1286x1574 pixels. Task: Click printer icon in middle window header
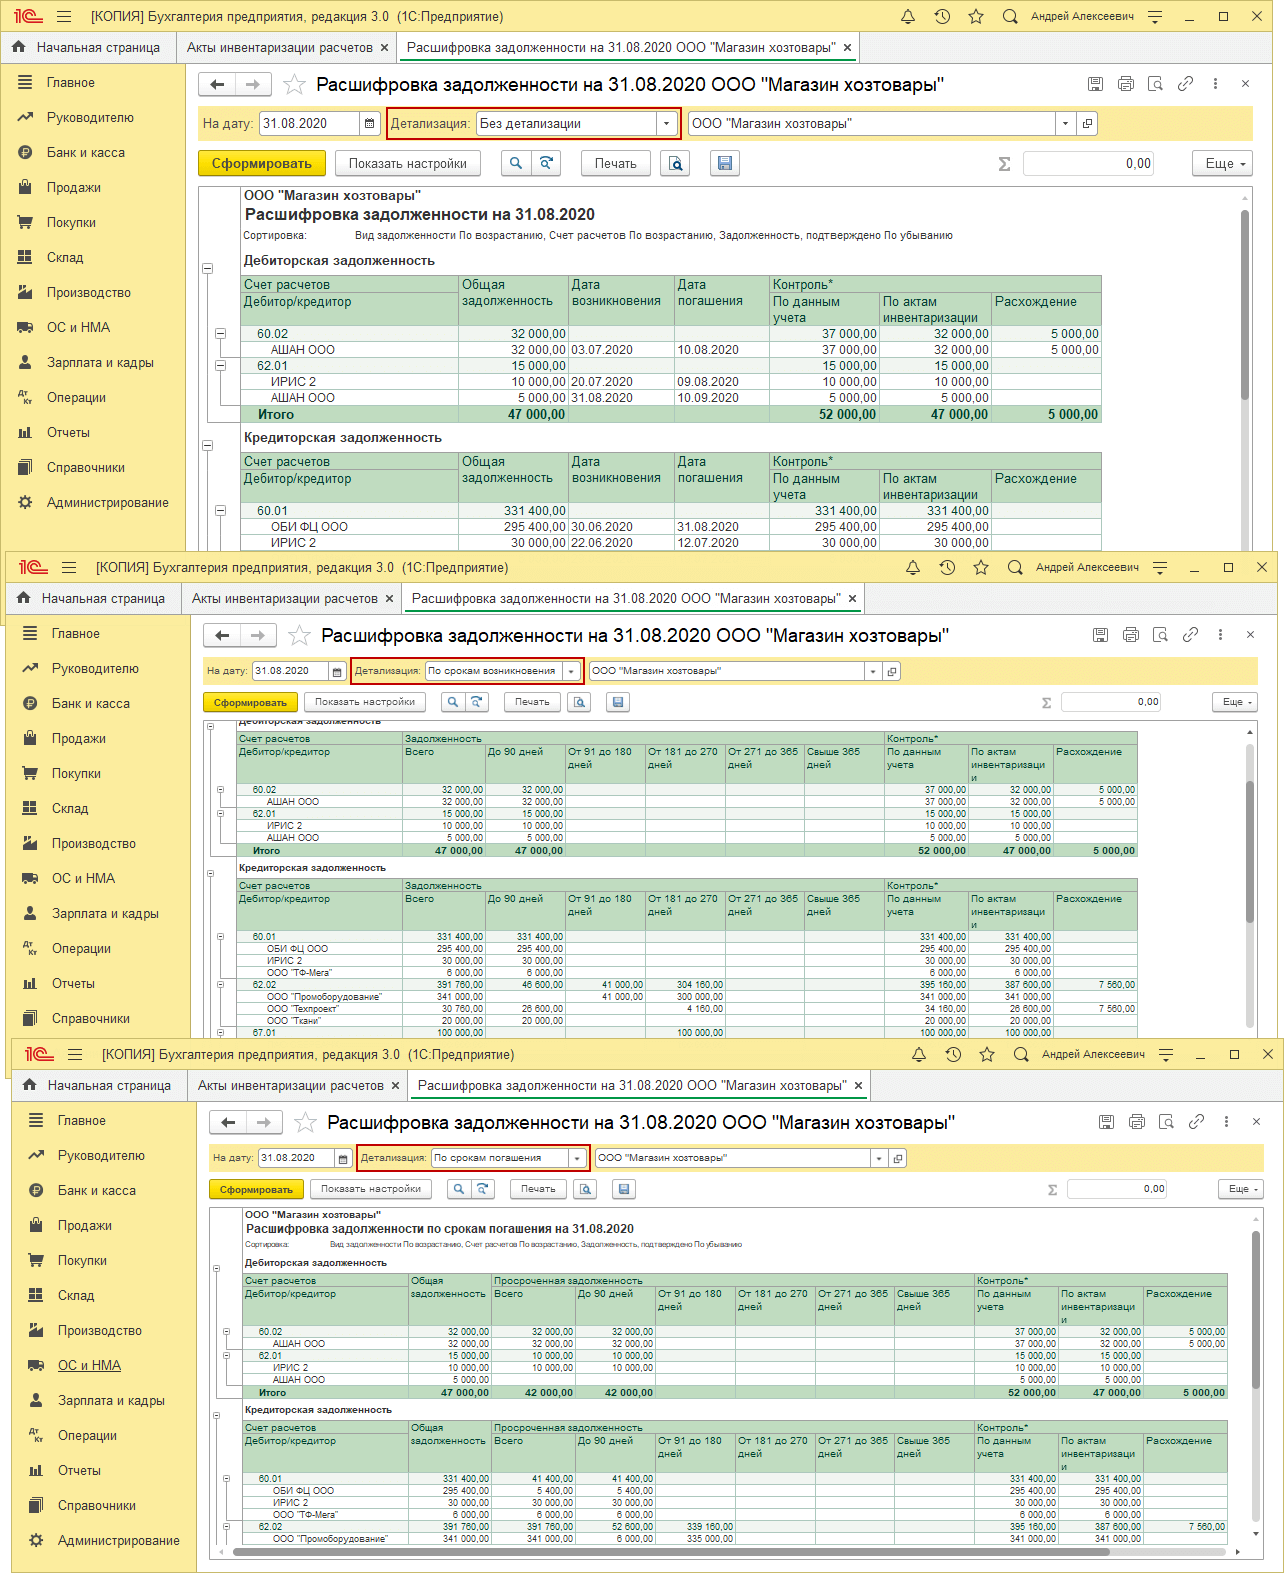pyautogui.click(x=1131, y=635)
